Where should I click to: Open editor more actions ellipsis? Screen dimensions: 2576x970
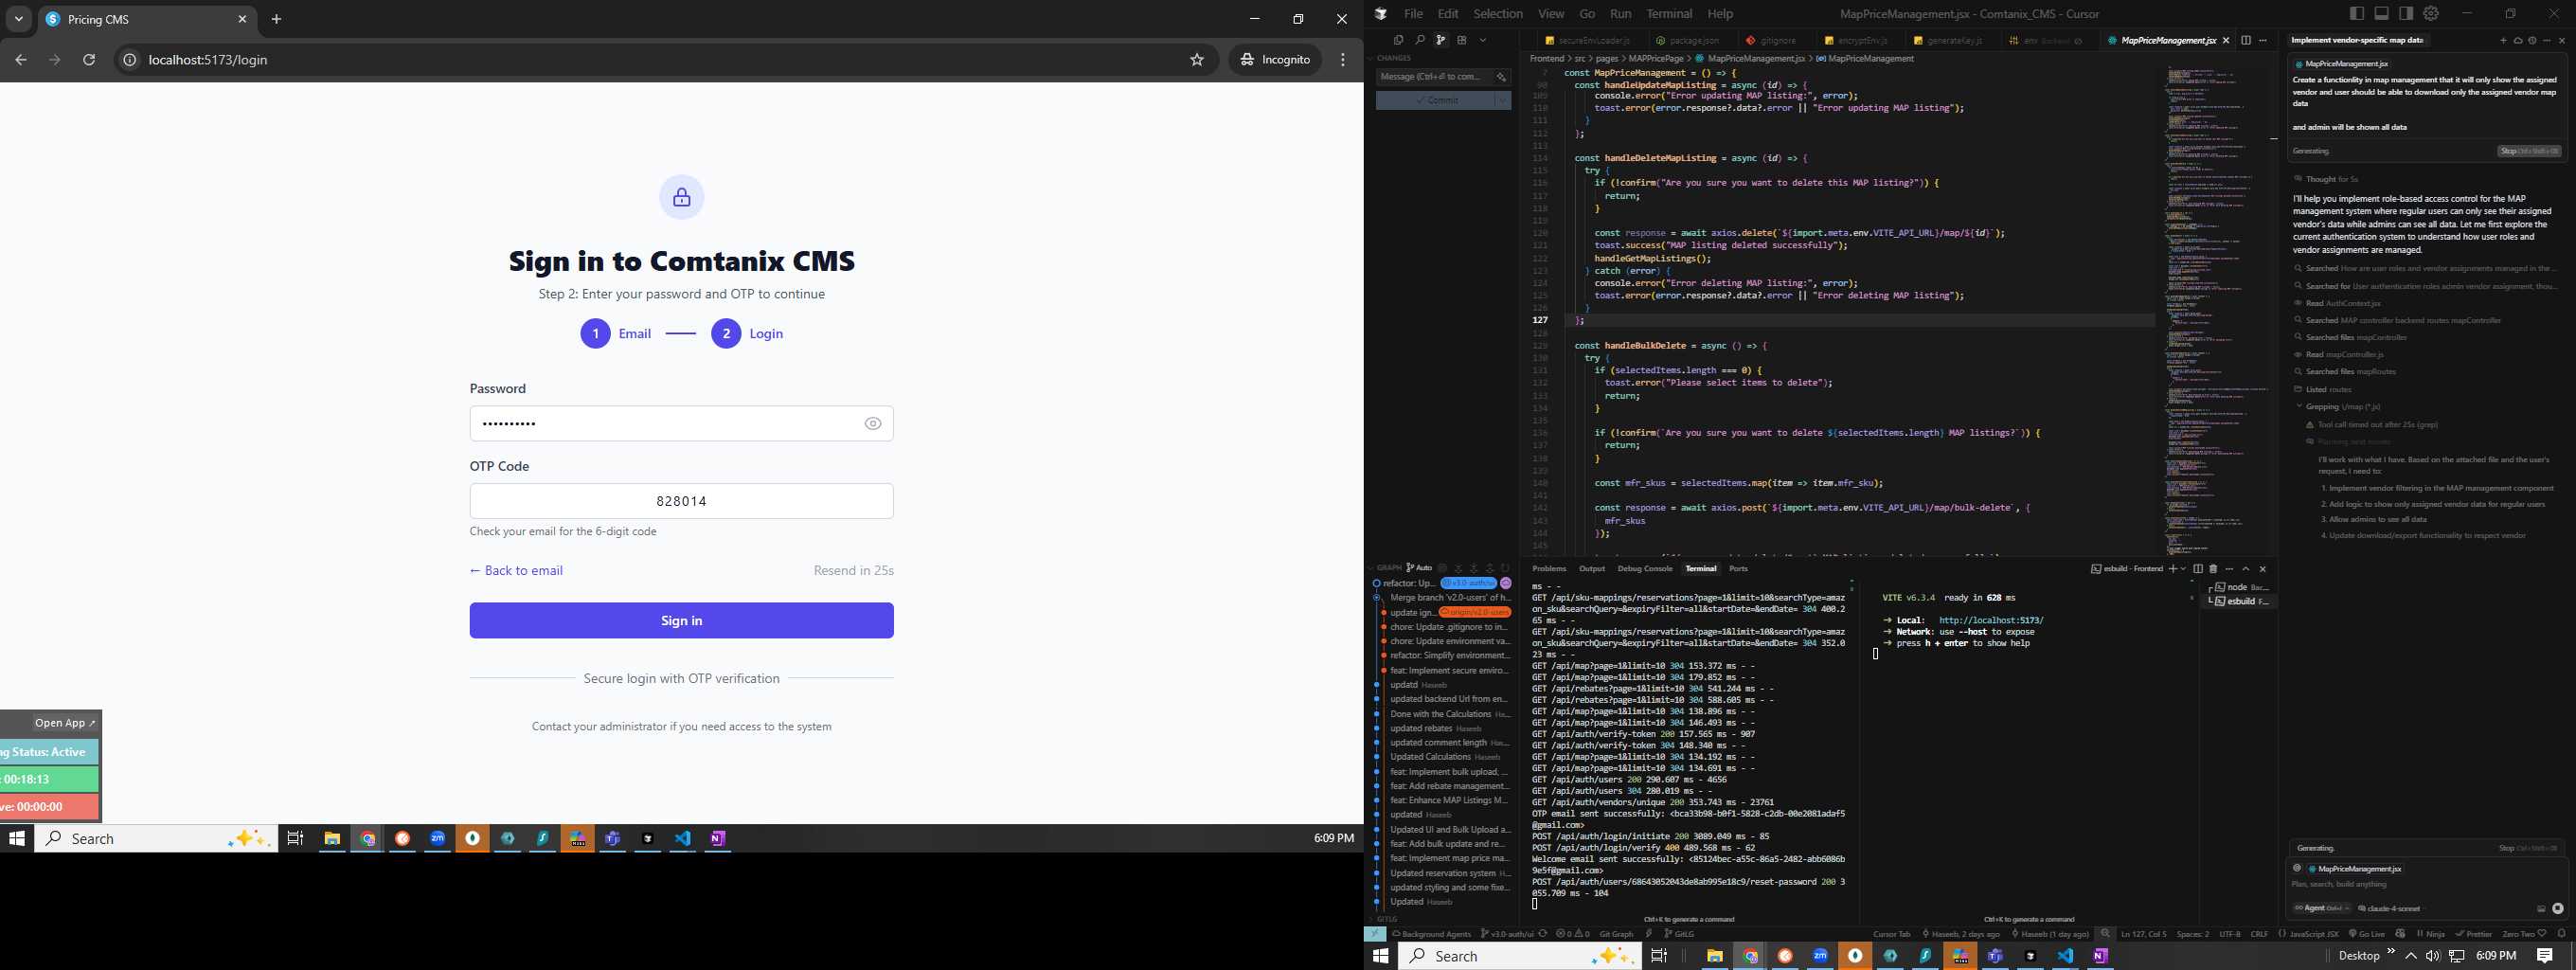click(x=2263, y=40)
